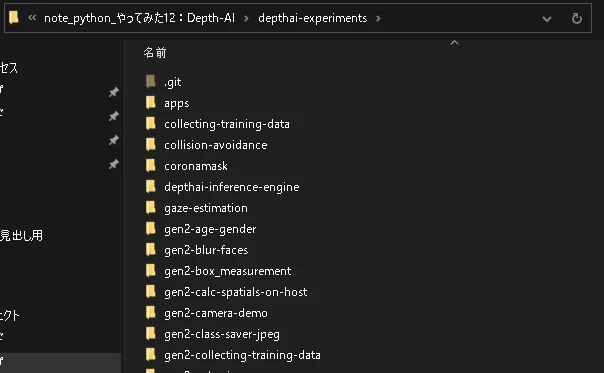The image size is (604, 373).
Task: Click the depthai-inference-engine folder icon
Action: (151, 186)
